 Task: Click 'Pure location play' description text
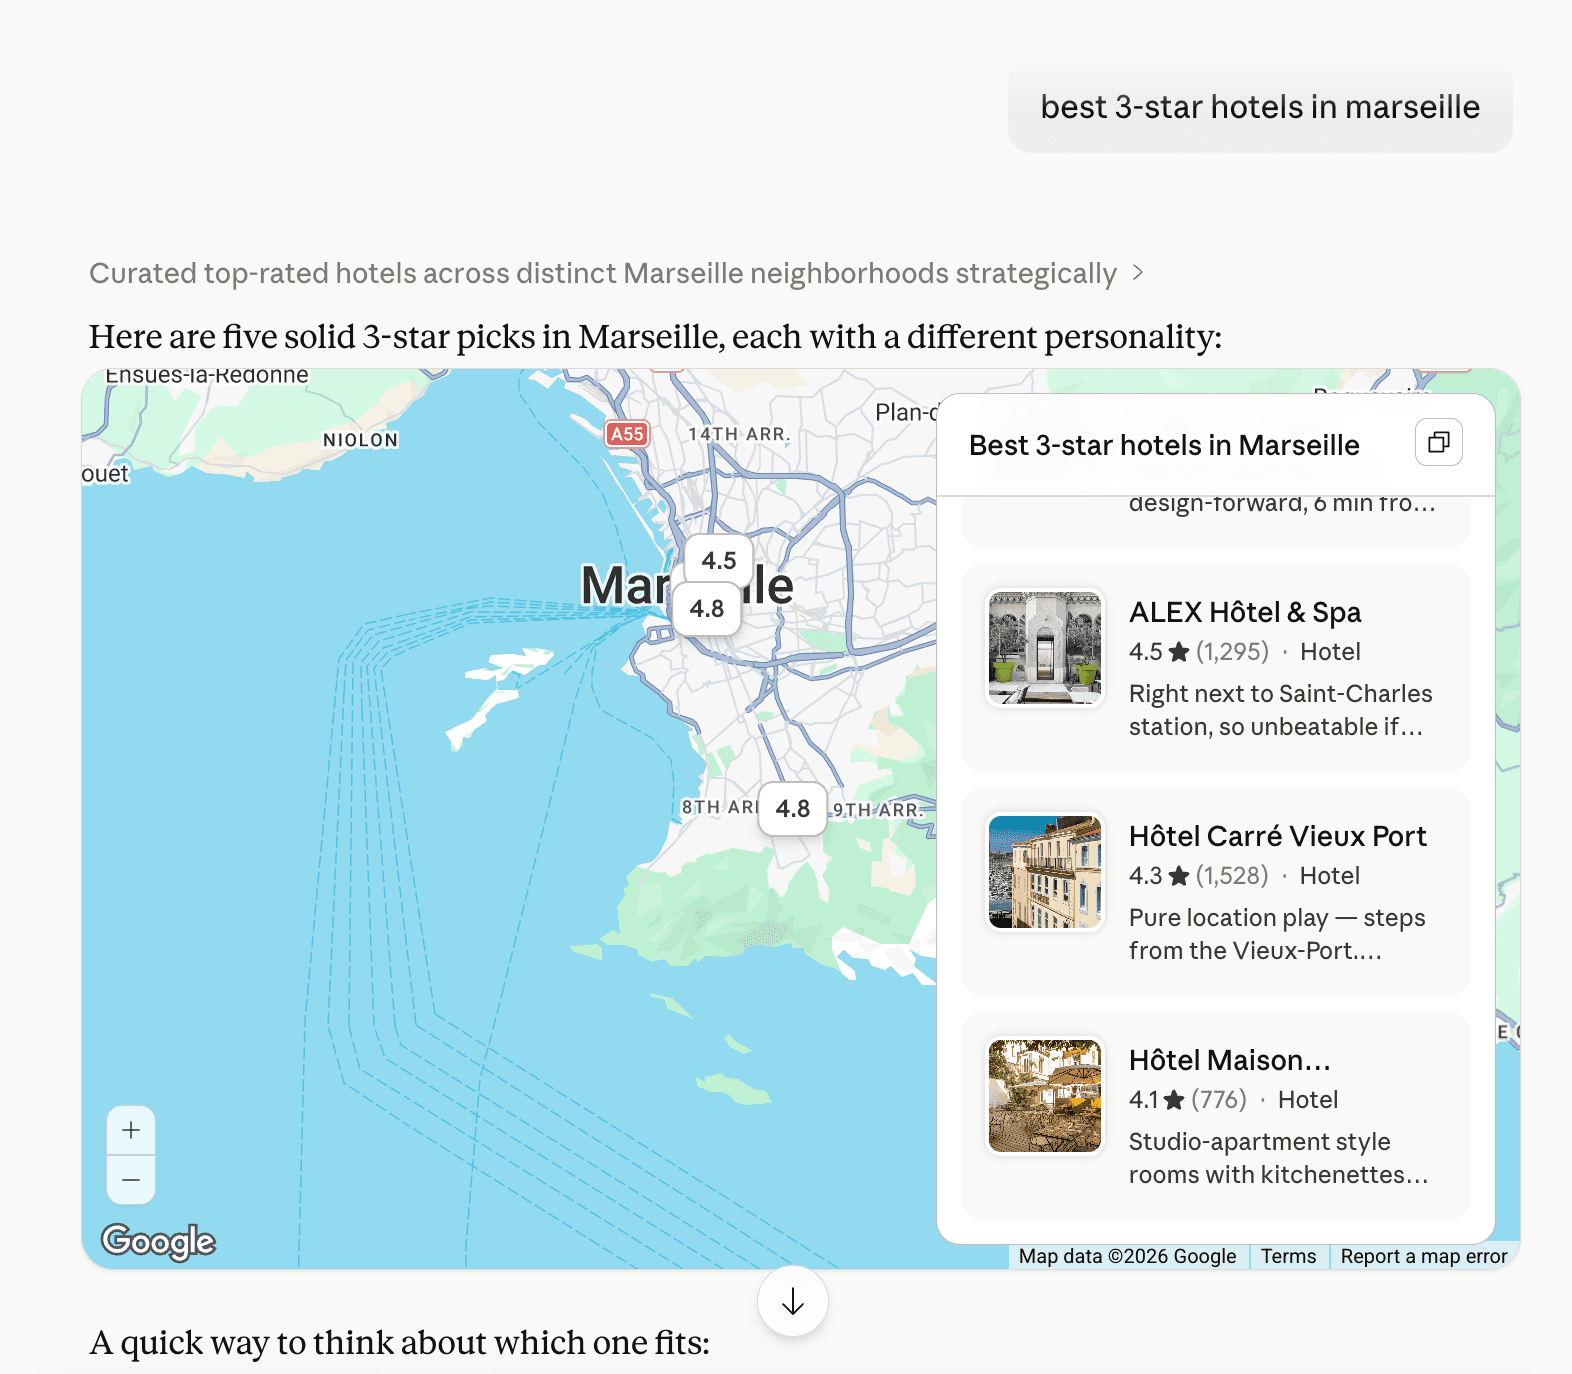coord(1277,934)
